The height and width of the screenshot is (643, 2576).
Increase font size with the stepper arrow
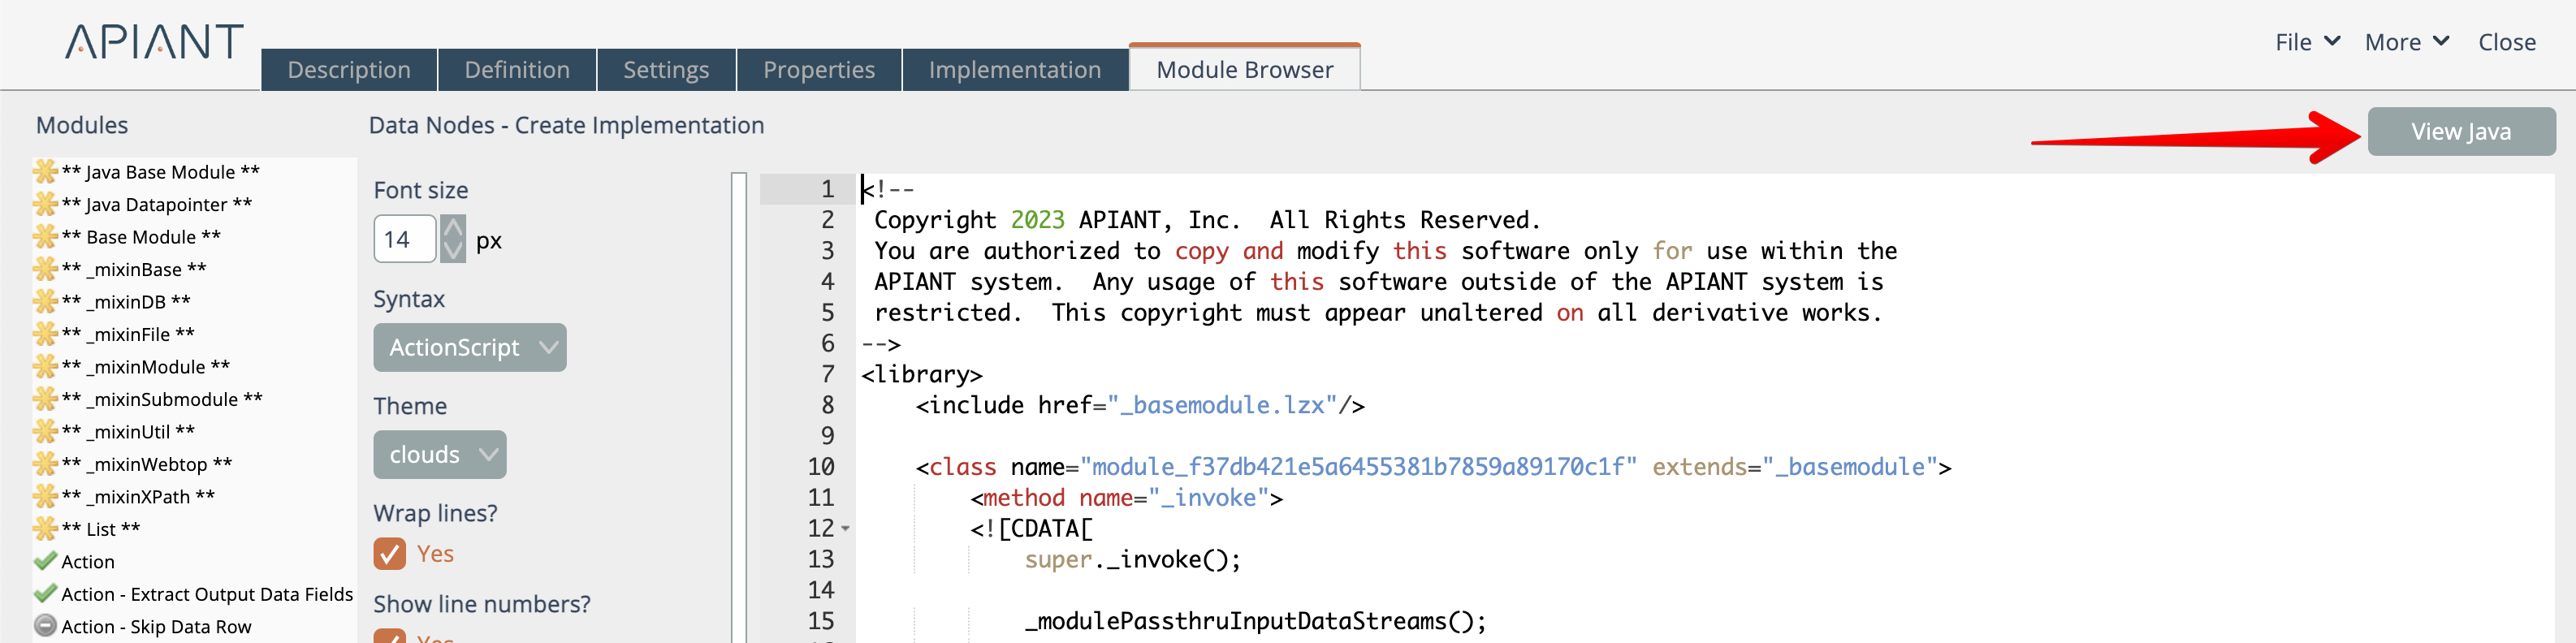453,229
